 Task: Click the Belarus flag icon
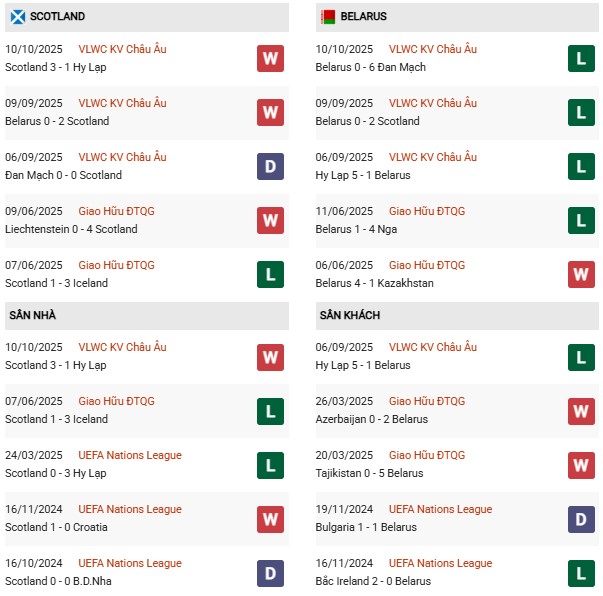pyautogui.click(x=327, y=17)
